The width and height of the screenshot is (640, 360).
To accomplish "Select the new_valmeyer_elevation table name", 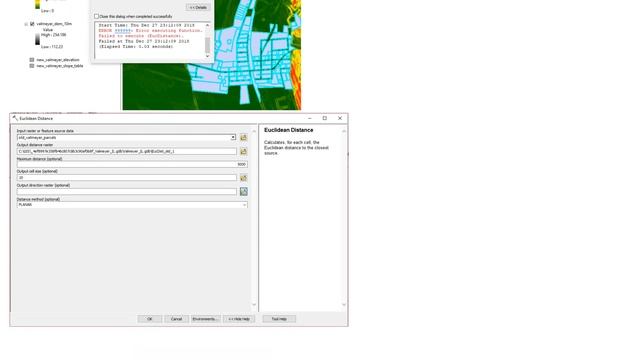I will click(58, 60).
